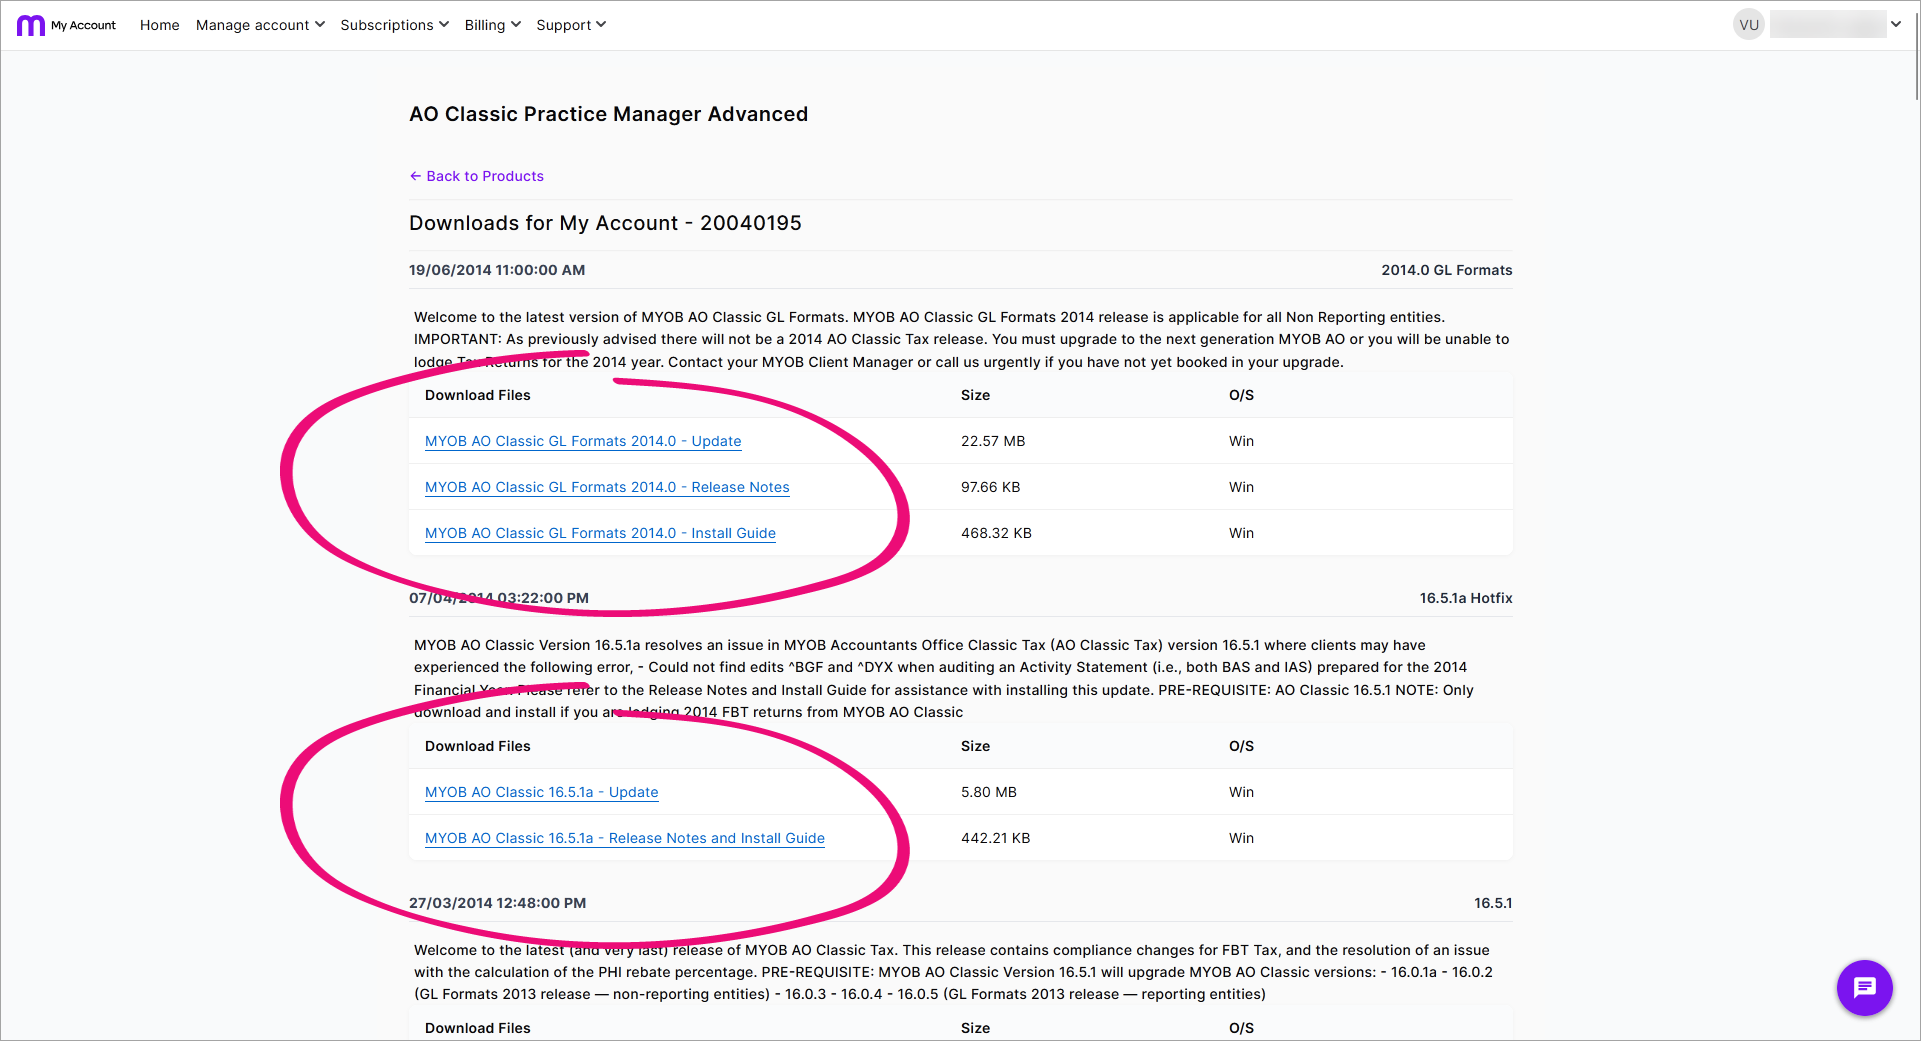This screenshot has height=1041, width=1921.
Task: Open GL Formats 2014.0 - Release Notes link
Action: (607, 487)
